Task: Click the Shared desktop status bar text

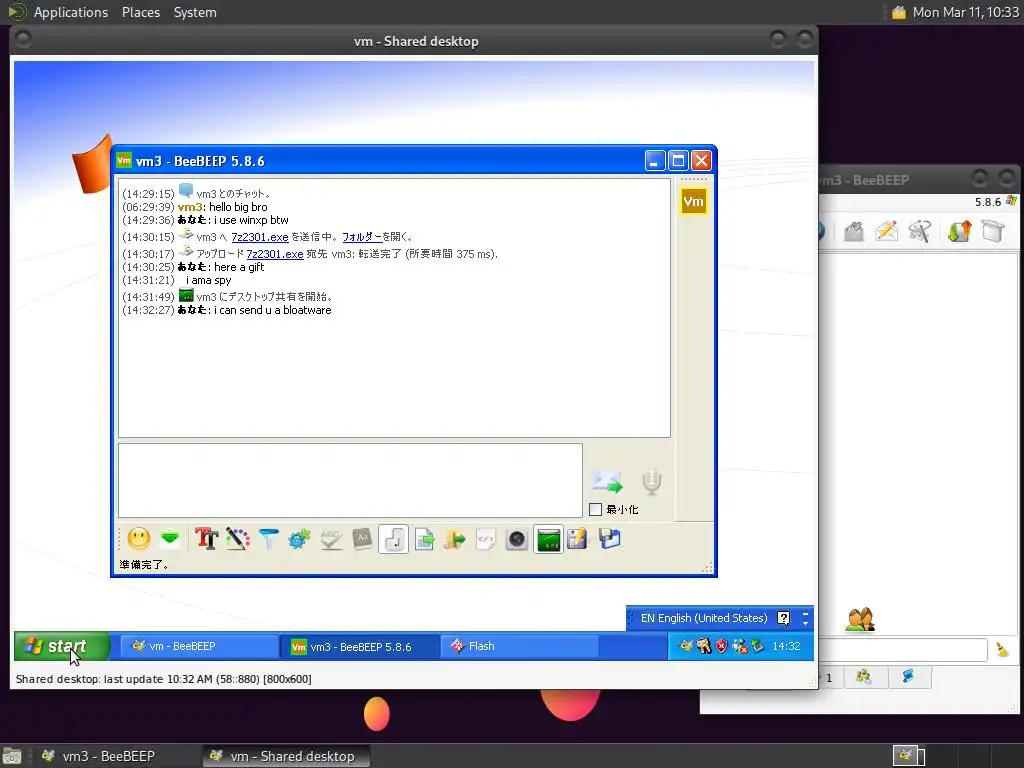Action: point(163,679)
